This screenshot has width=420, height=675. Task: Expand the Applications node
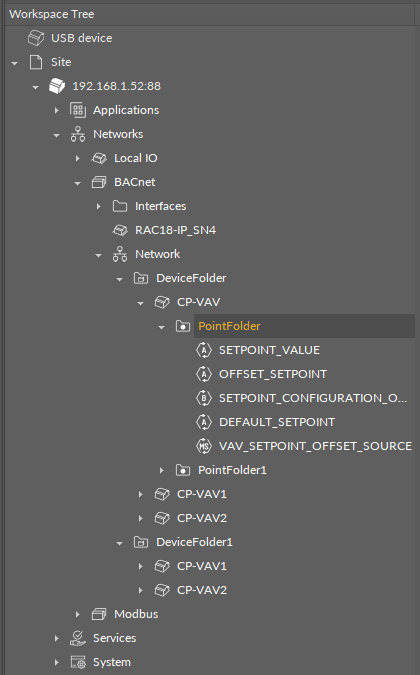click(x=57, y=110)
